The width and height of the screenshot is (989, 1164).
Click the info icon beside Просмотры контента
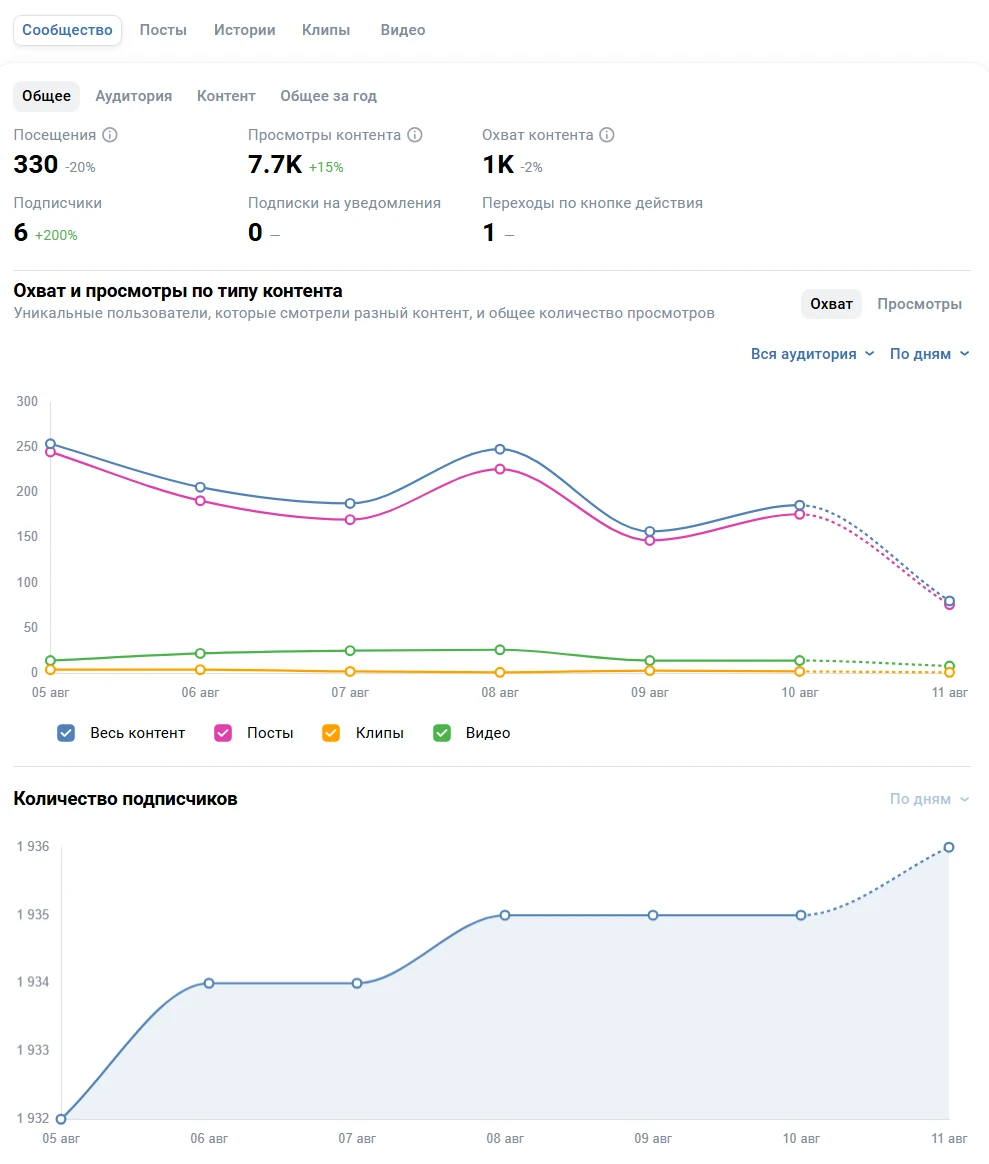click(x=415, y=135)
